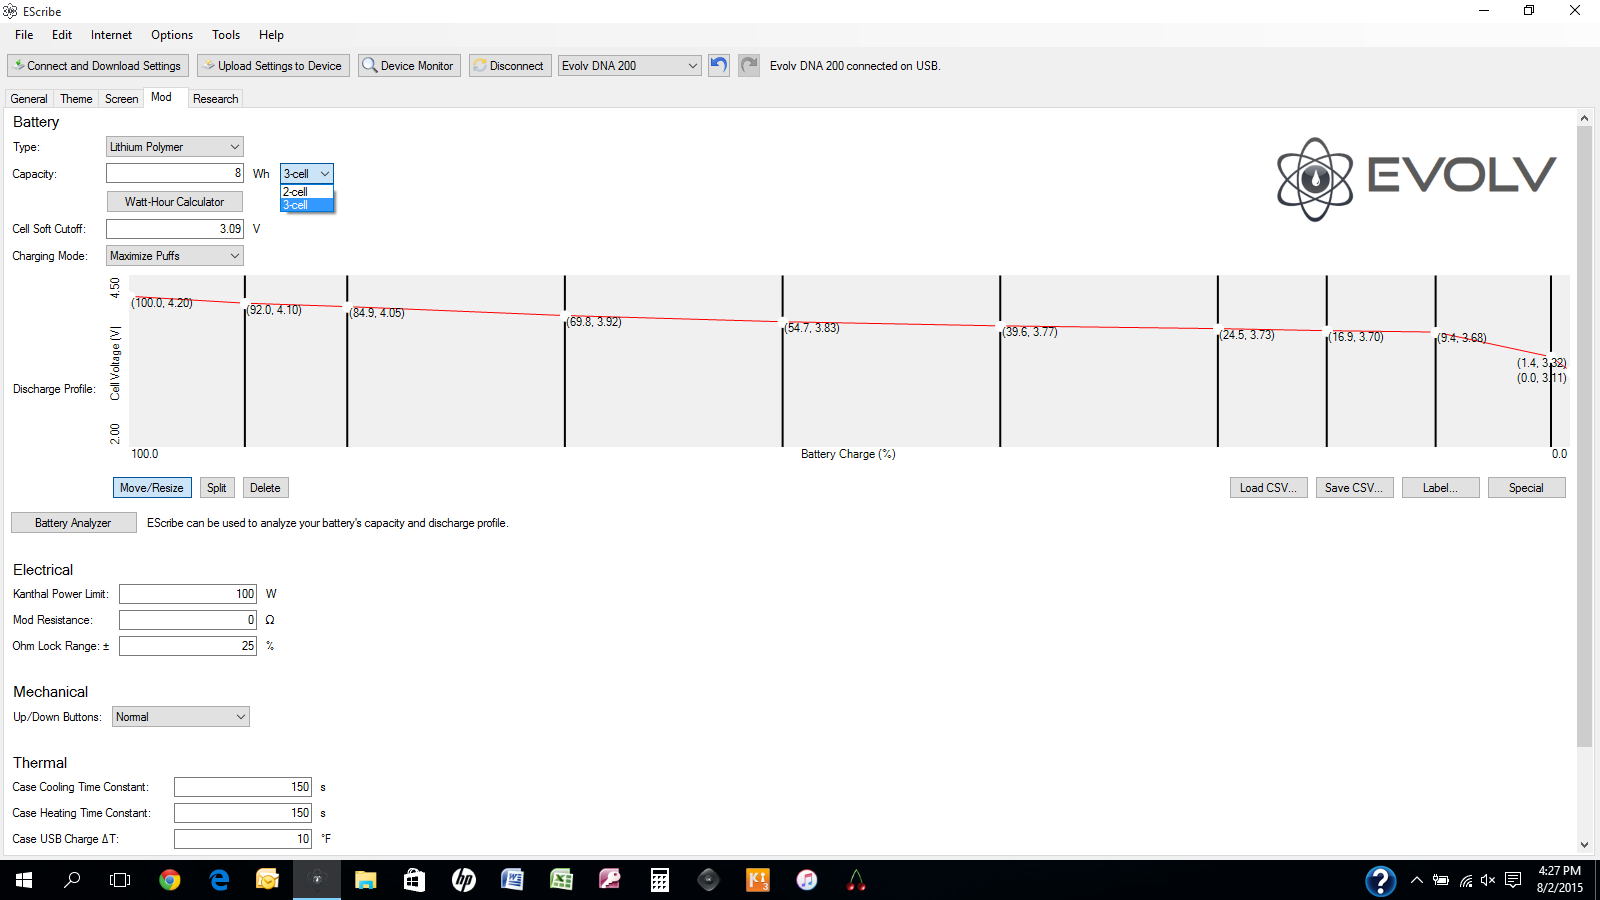This screenshot has width=1600, height=900.
Task: Open taskbar search magnifier
Action: [x=72, y=880]
